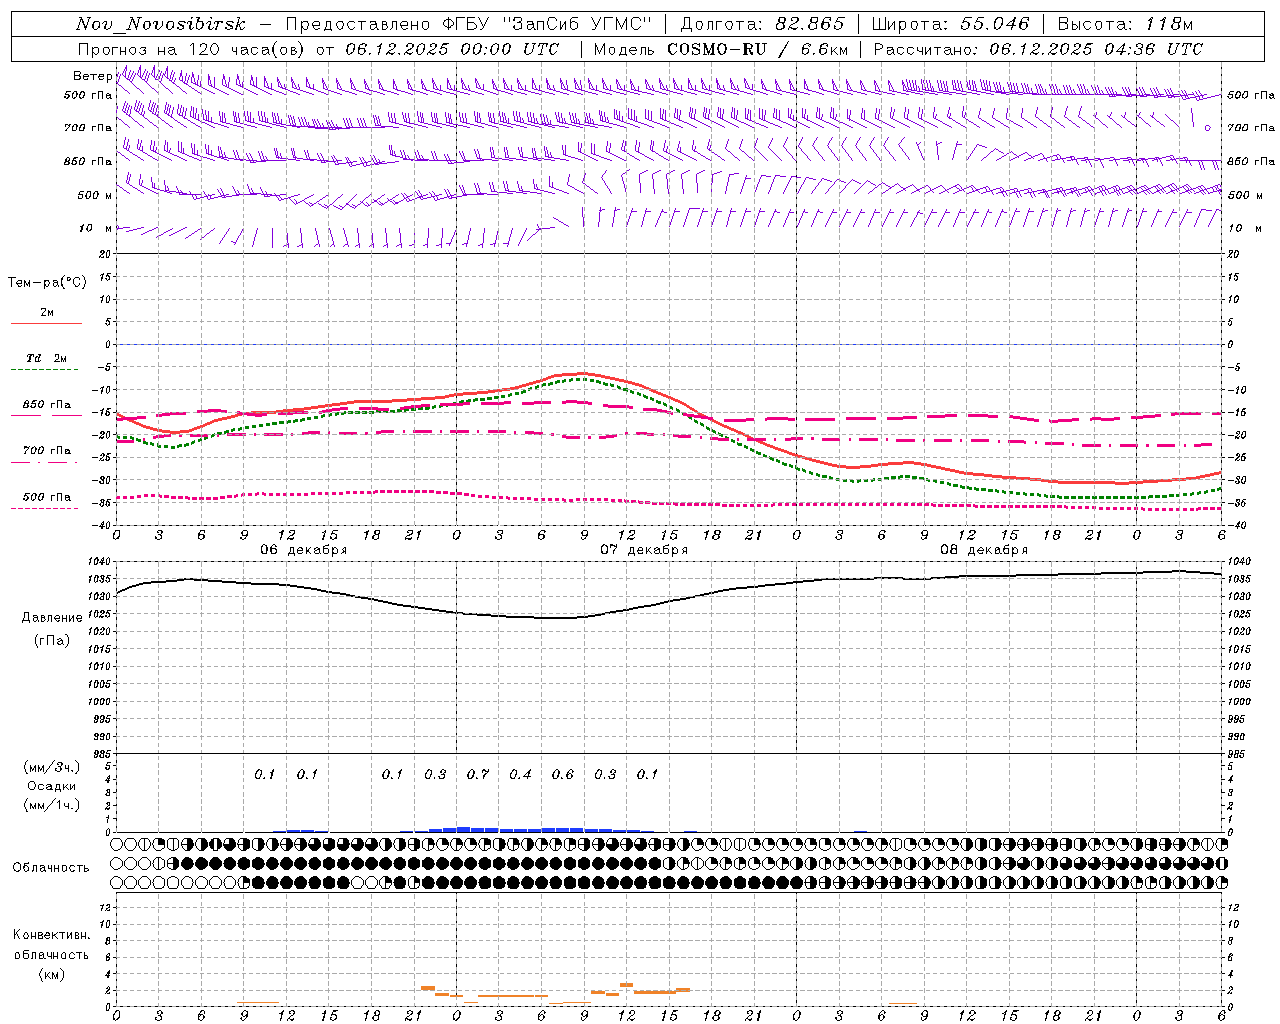Viewport: 1280px width, 1024px height.
Task: Click the Прогноз на 120 часа(ов) text
Action: pyautogui.click(x=193, y=49)
